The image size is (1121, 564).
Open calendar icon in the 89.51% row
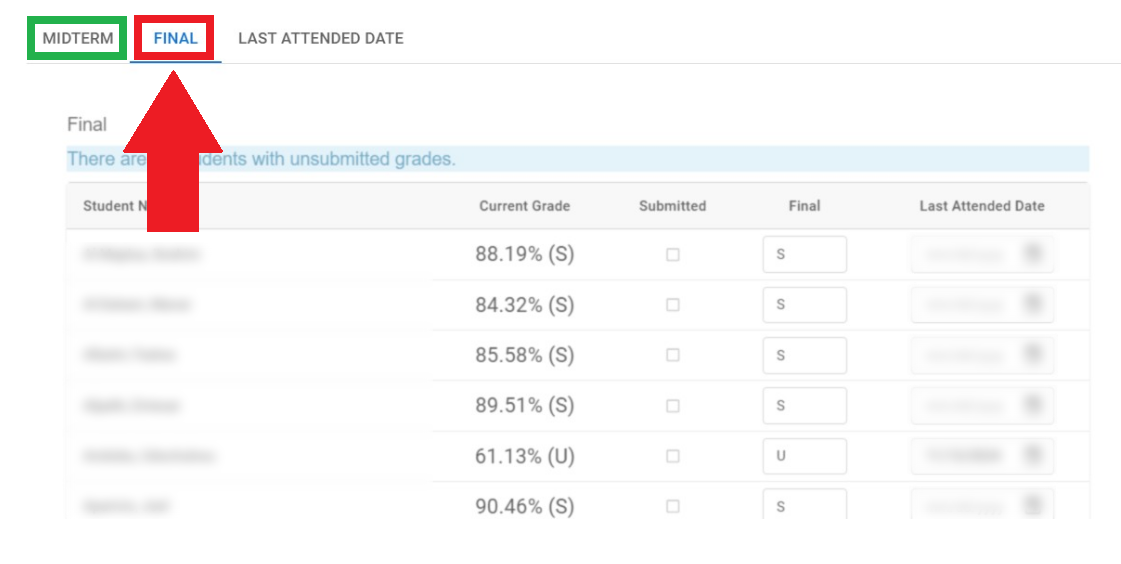point(1032,405)
